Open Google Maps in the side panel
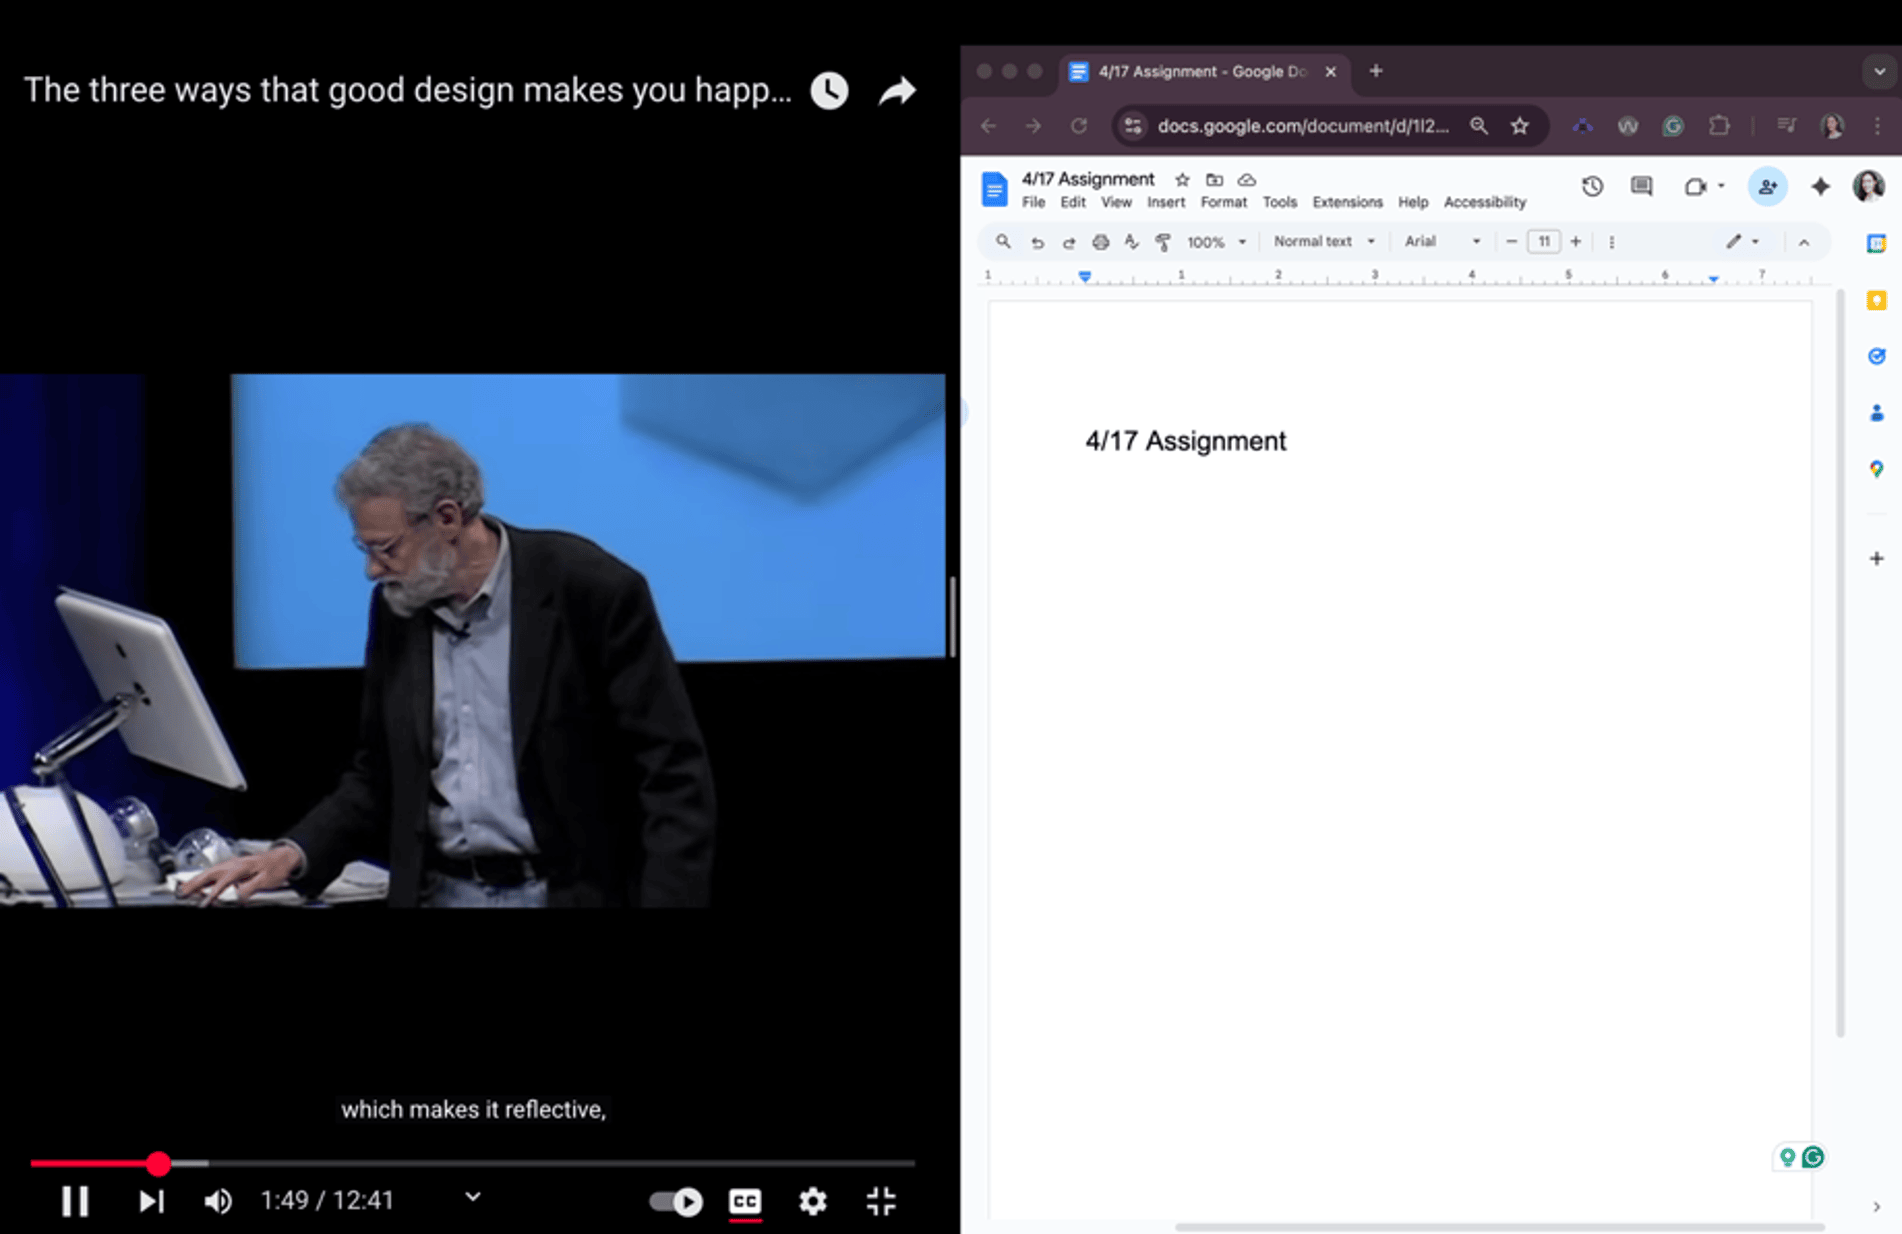Screen dimensions: 1902x1234 point(1877,469)
